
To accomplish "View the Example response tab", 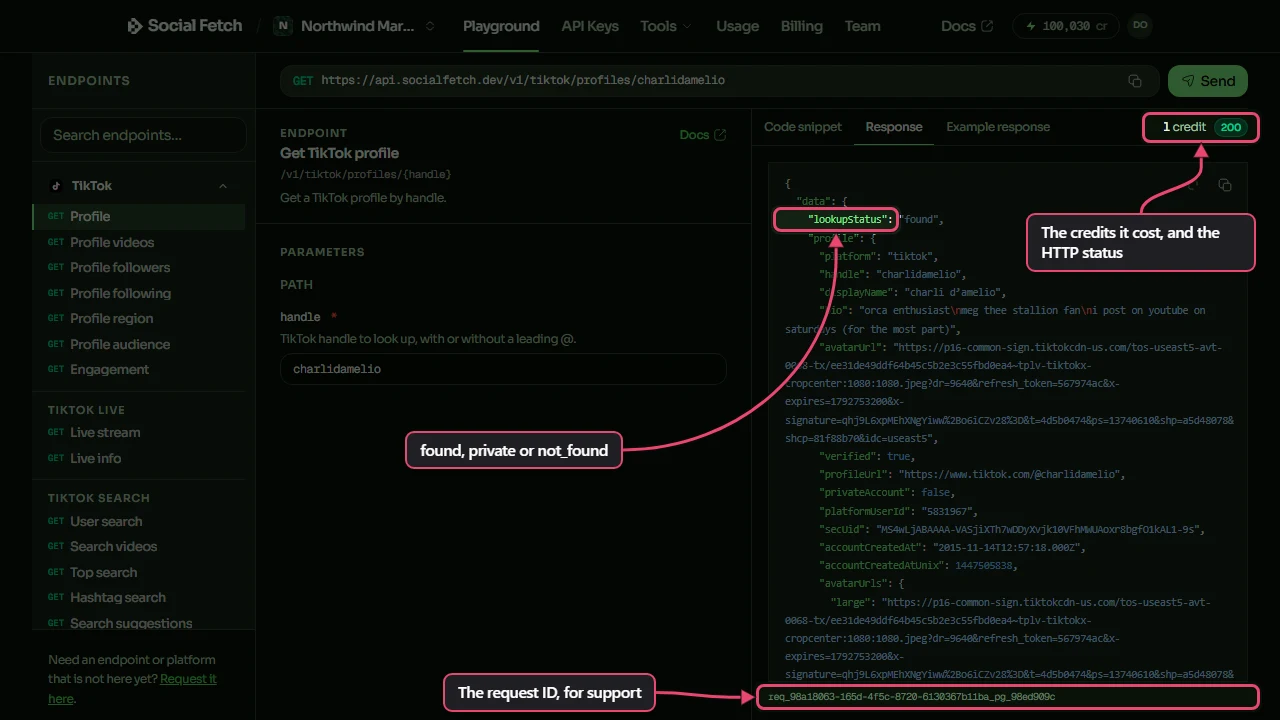I will pyautogui.click(x=998, y=127).
